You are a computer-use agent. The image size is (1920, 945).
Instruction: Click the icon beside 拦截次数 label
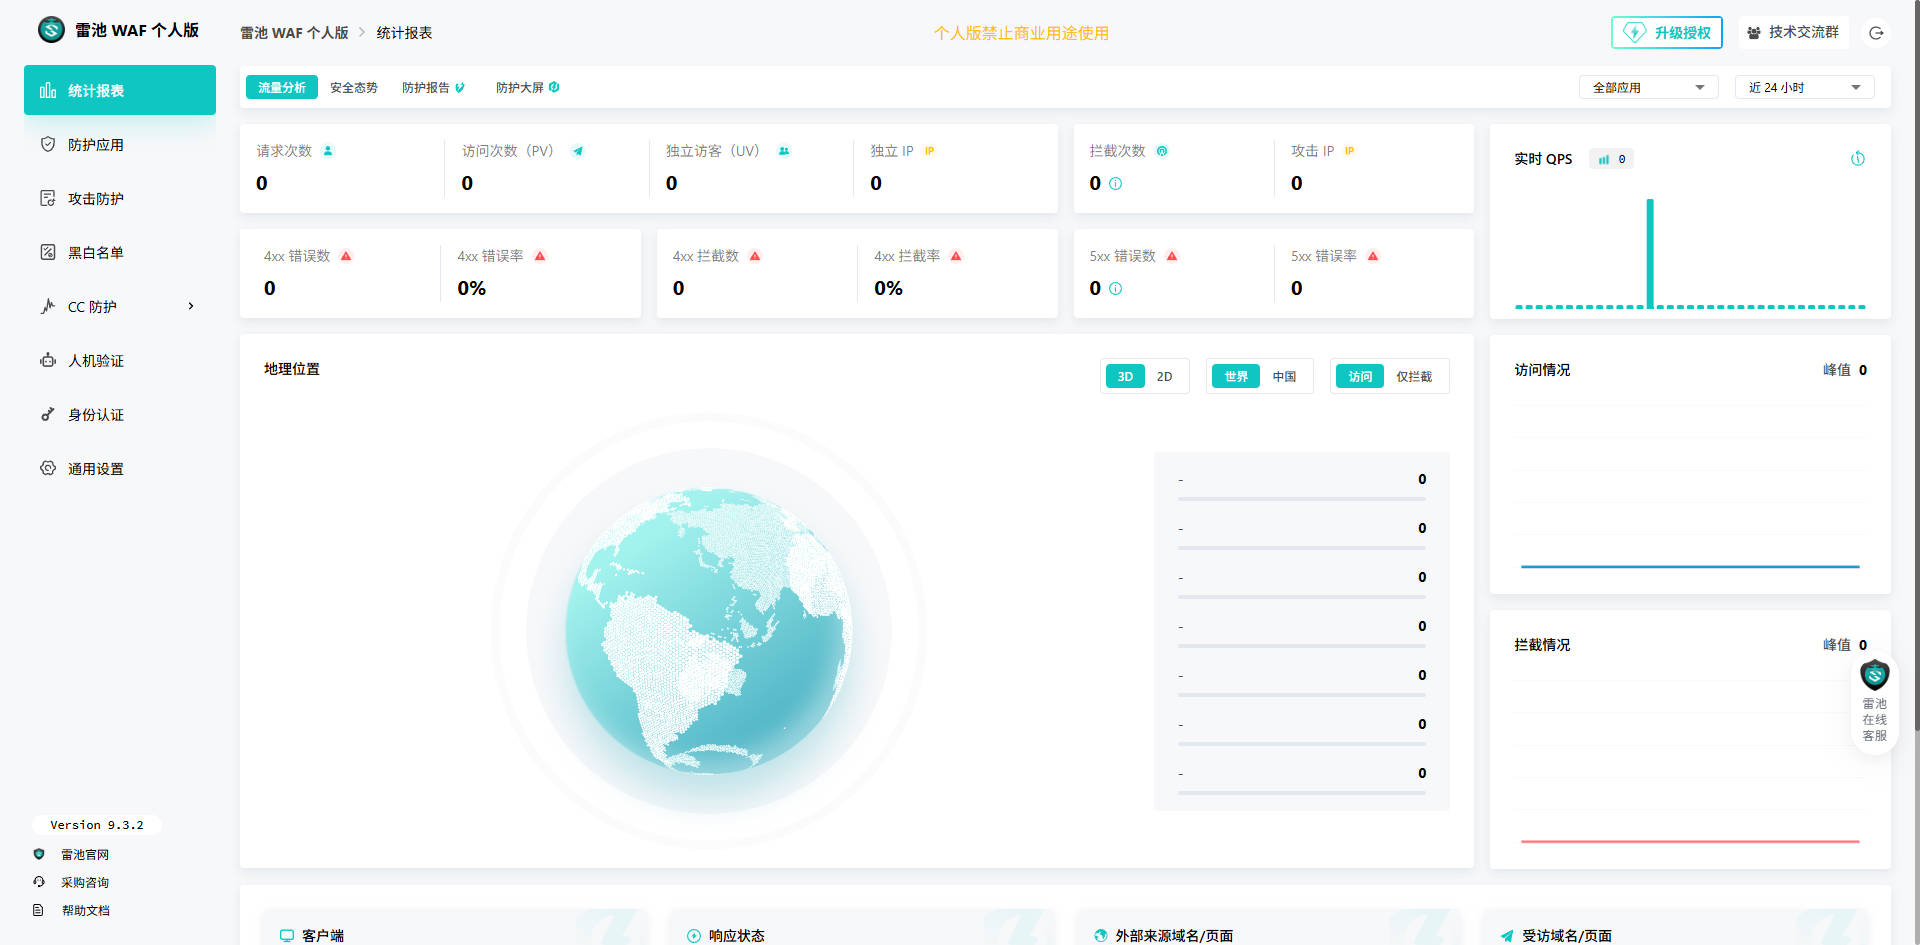pyautogui.click(x=1162, y=151)
